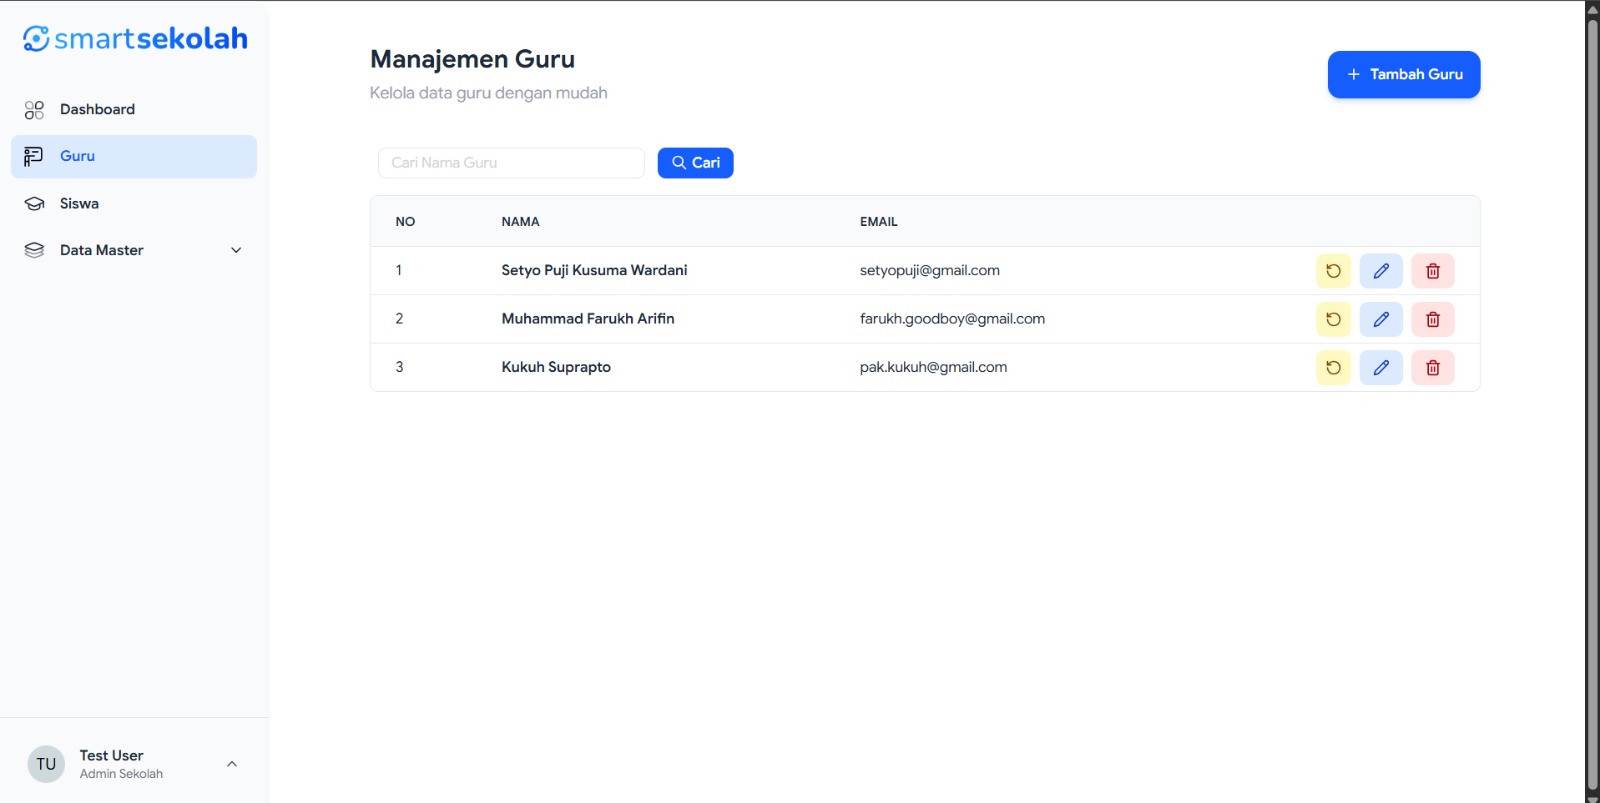Click reset icon for Muhammad Farukh Arifin
1600x803 pixels.
click(1333, 319)
